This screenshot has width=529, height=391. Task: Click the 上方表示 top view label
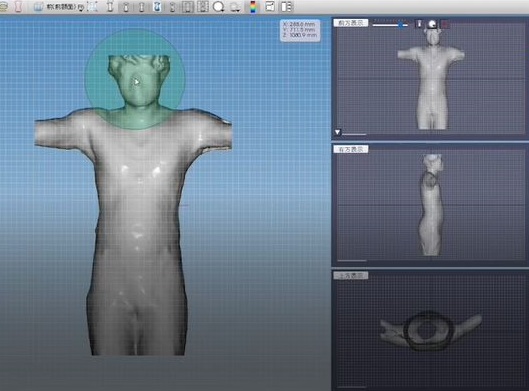351,276
